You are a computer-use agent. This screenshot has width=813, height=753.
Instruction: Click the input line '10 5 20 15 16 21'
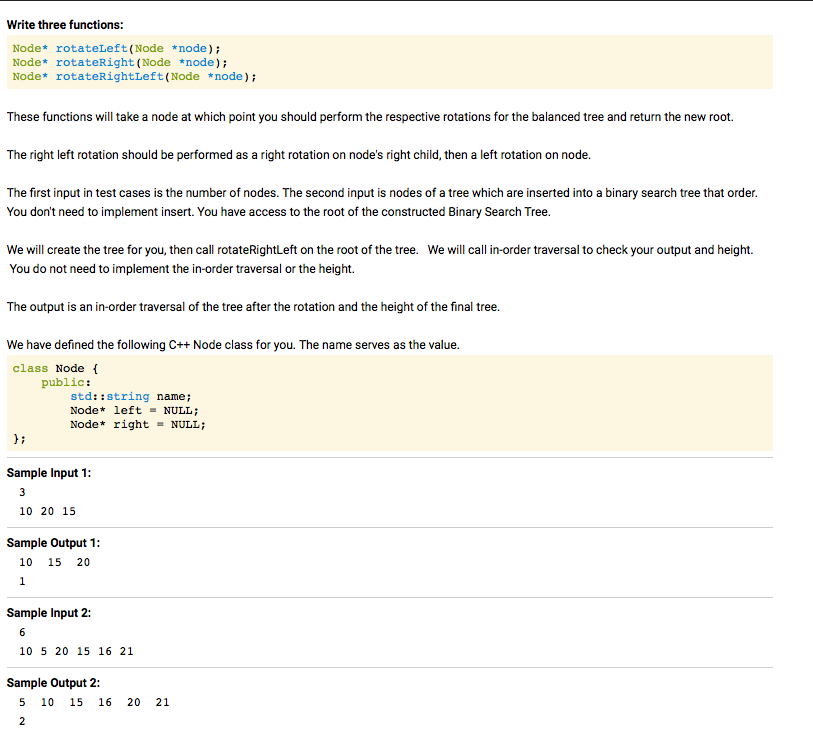click(76, 651)
